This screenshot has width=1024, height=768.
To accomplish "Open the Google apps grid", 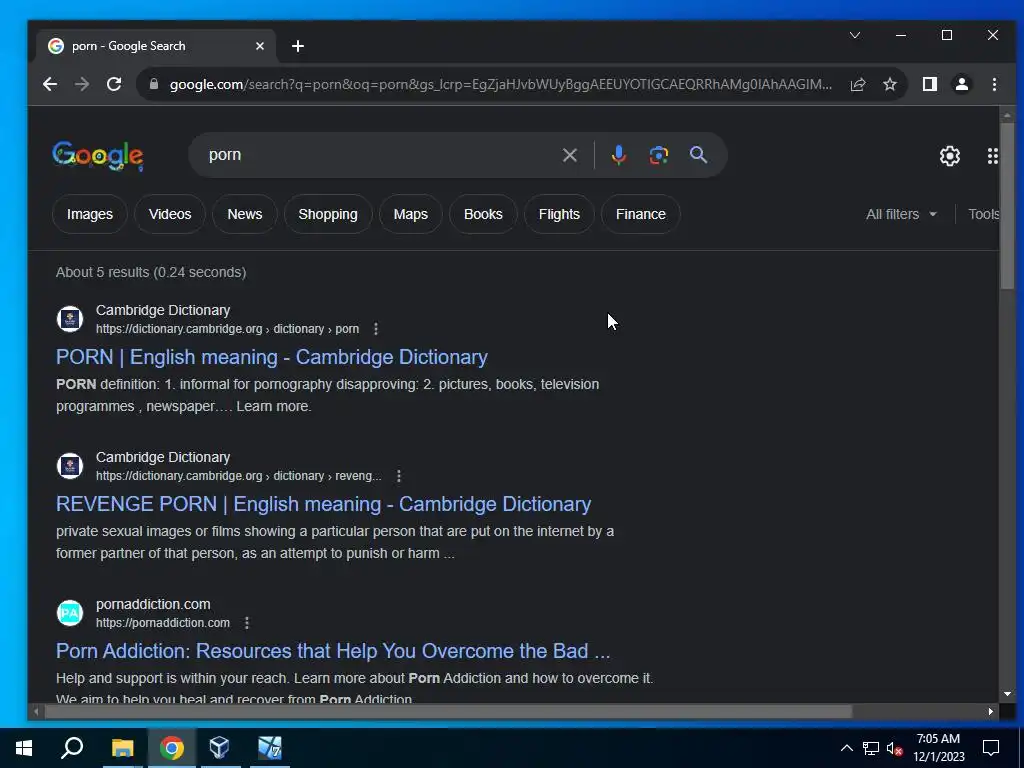I will [x=993, y=155].
